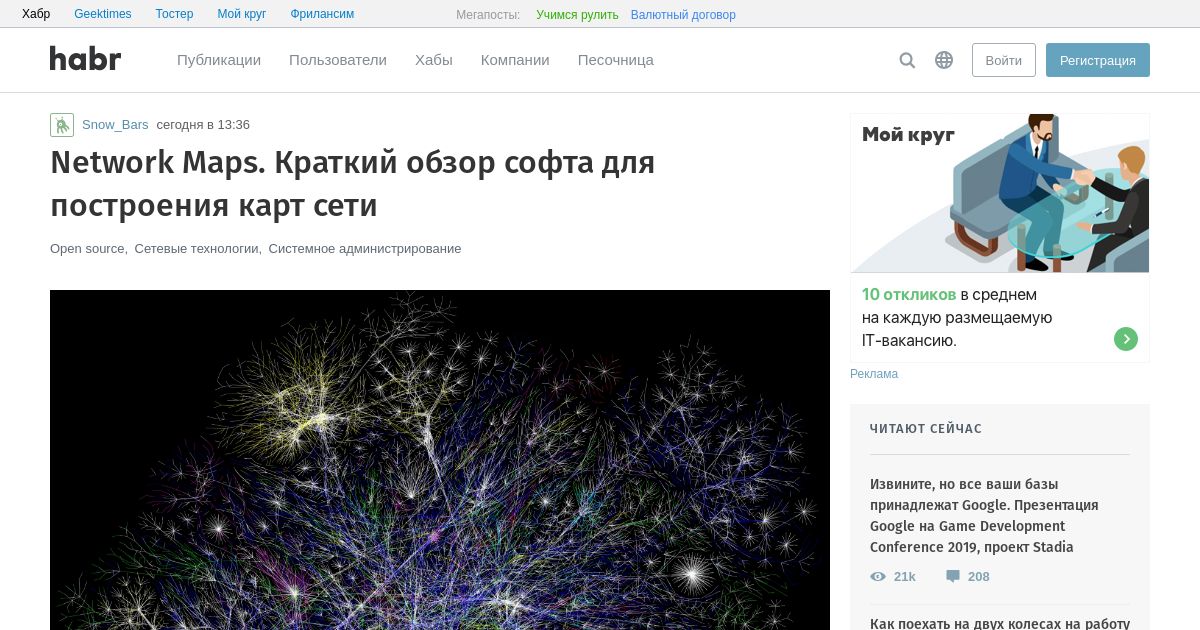Click Читают сейчас heading

[x=926, y=429]
